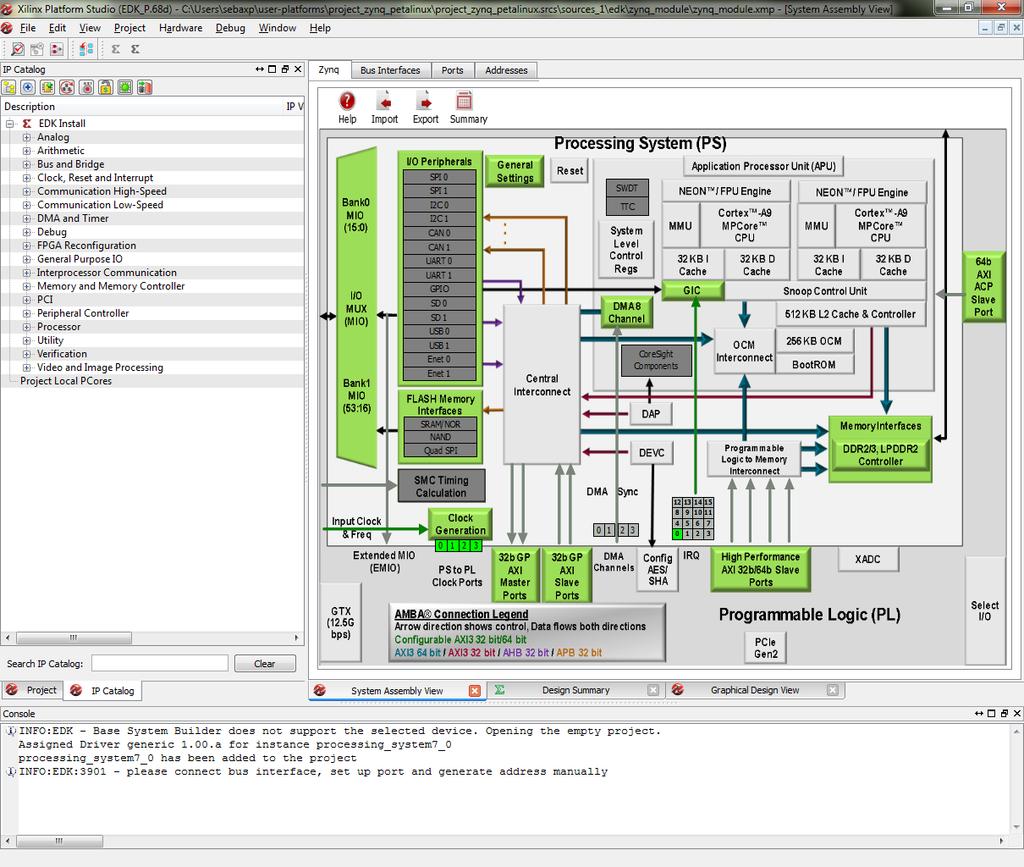Click the blue plus icon in IP Catalog toolbar
1024x867 pixels.
(x=28, y=87)
